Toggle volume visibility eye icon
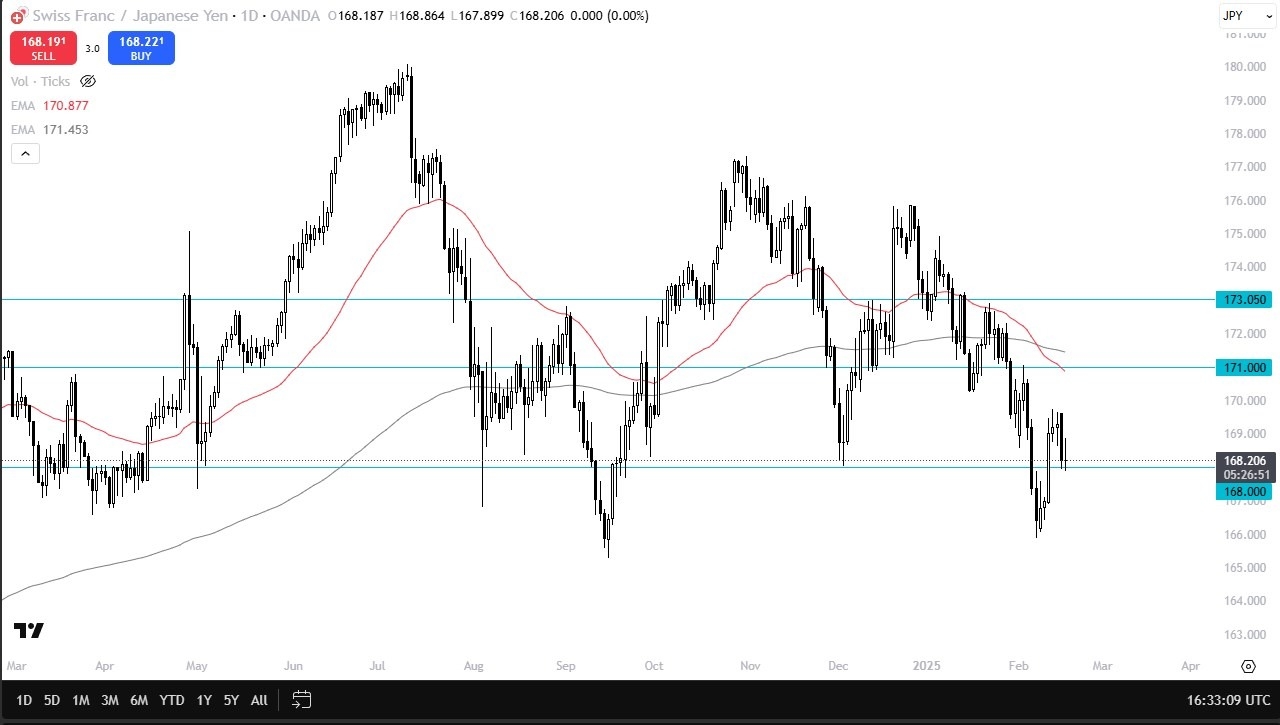Image resolution: width=1280 pixels, height=725 pixels. pyautogui.click(x=87, y=81)
